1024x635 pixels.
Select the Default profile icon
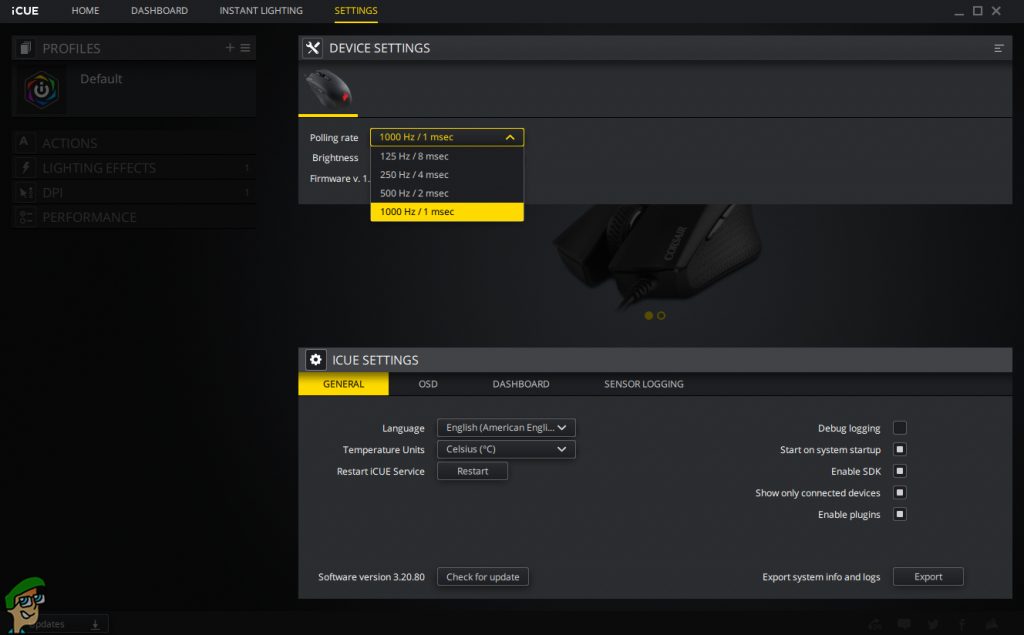42,90
